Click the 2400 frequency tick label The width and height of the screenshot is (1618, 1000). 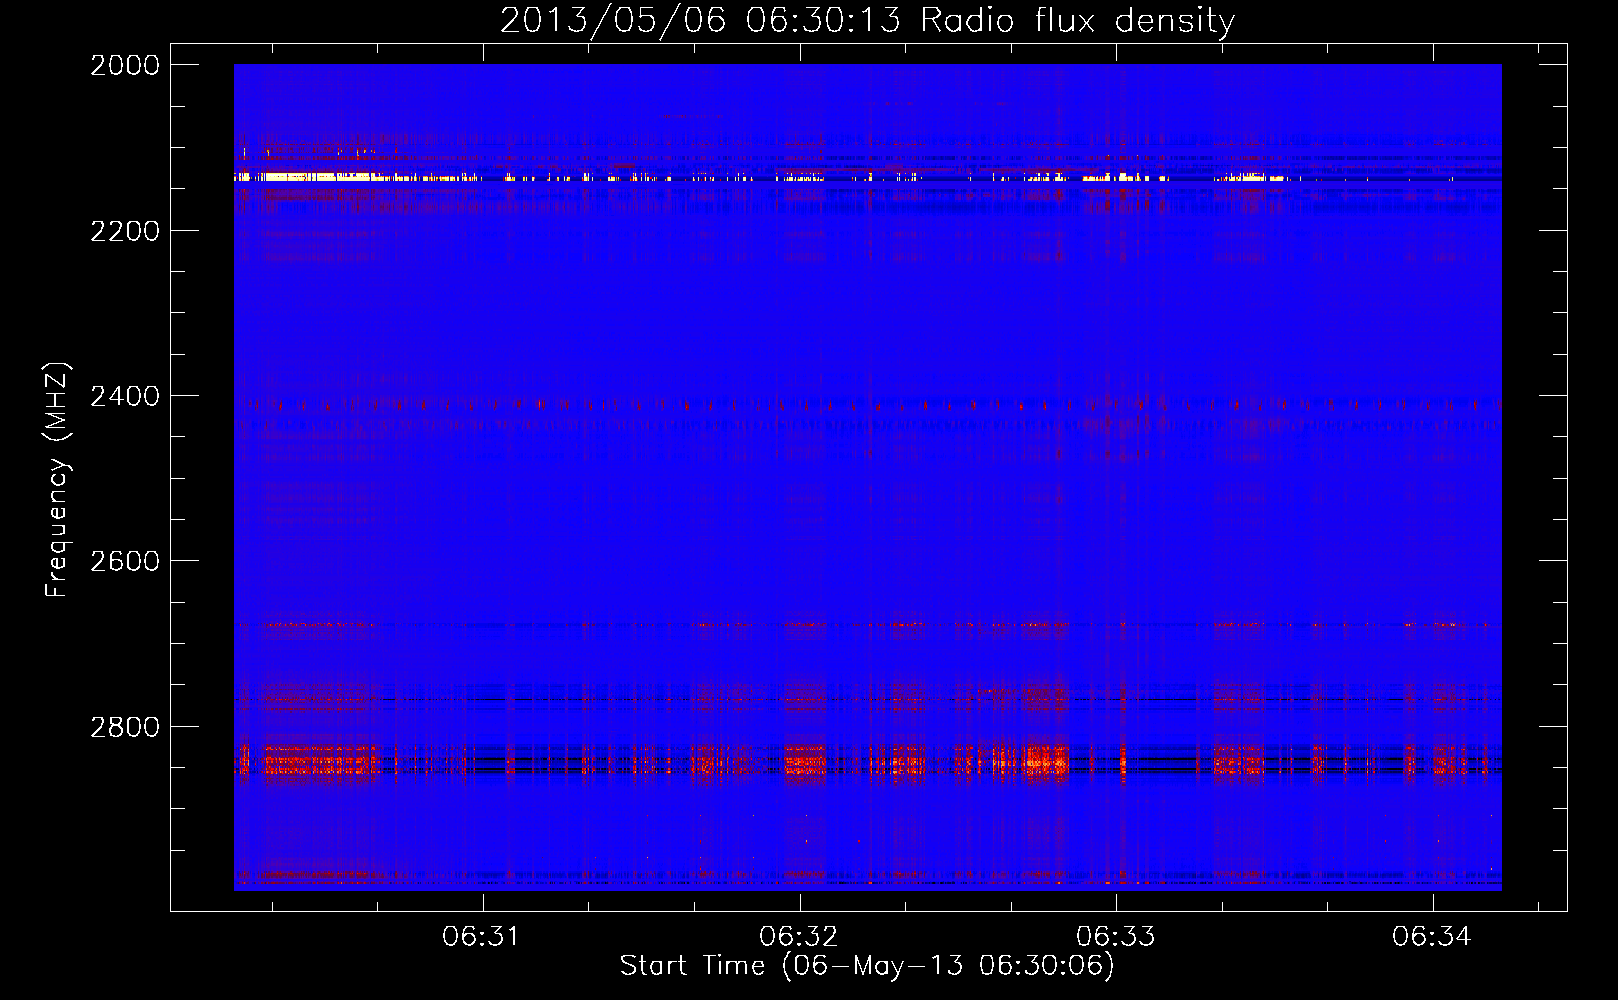(125, 397)
